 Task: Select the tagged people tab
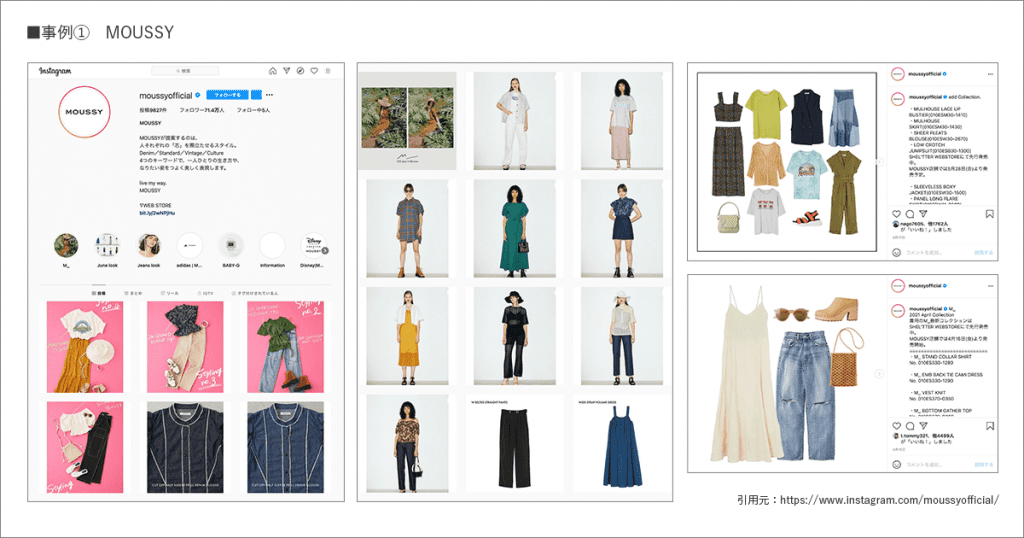click(255, 294)
